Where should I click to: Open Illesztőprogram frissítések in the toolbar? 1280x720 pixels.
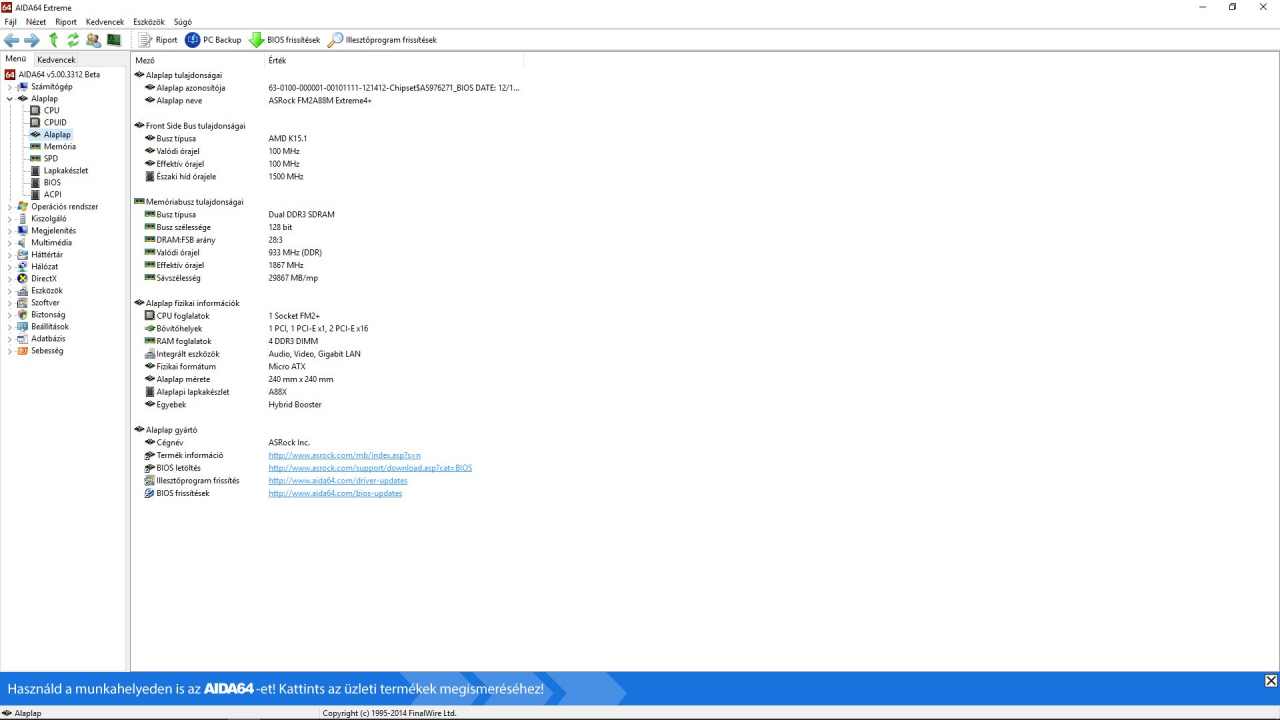[383, 40]
